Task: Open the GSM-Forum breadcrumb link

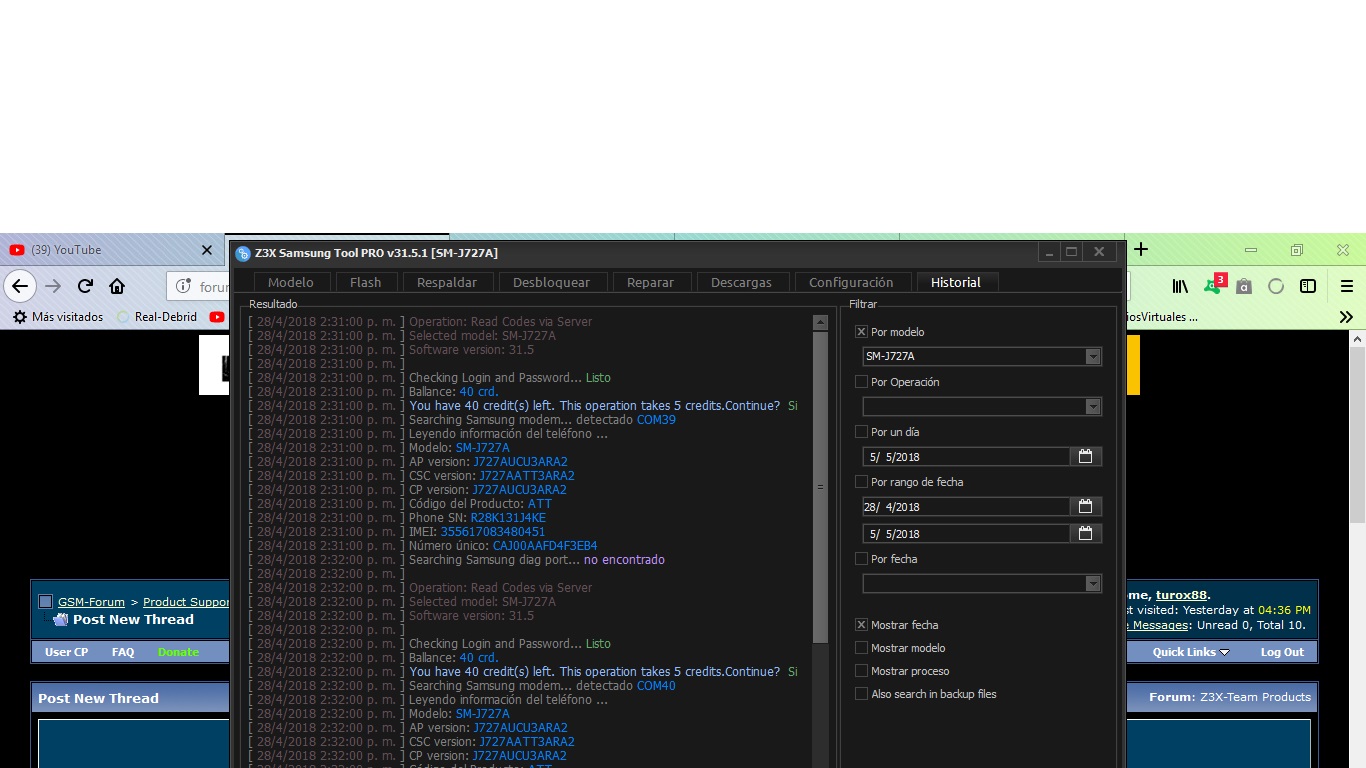Action: (x=91, y=602)
